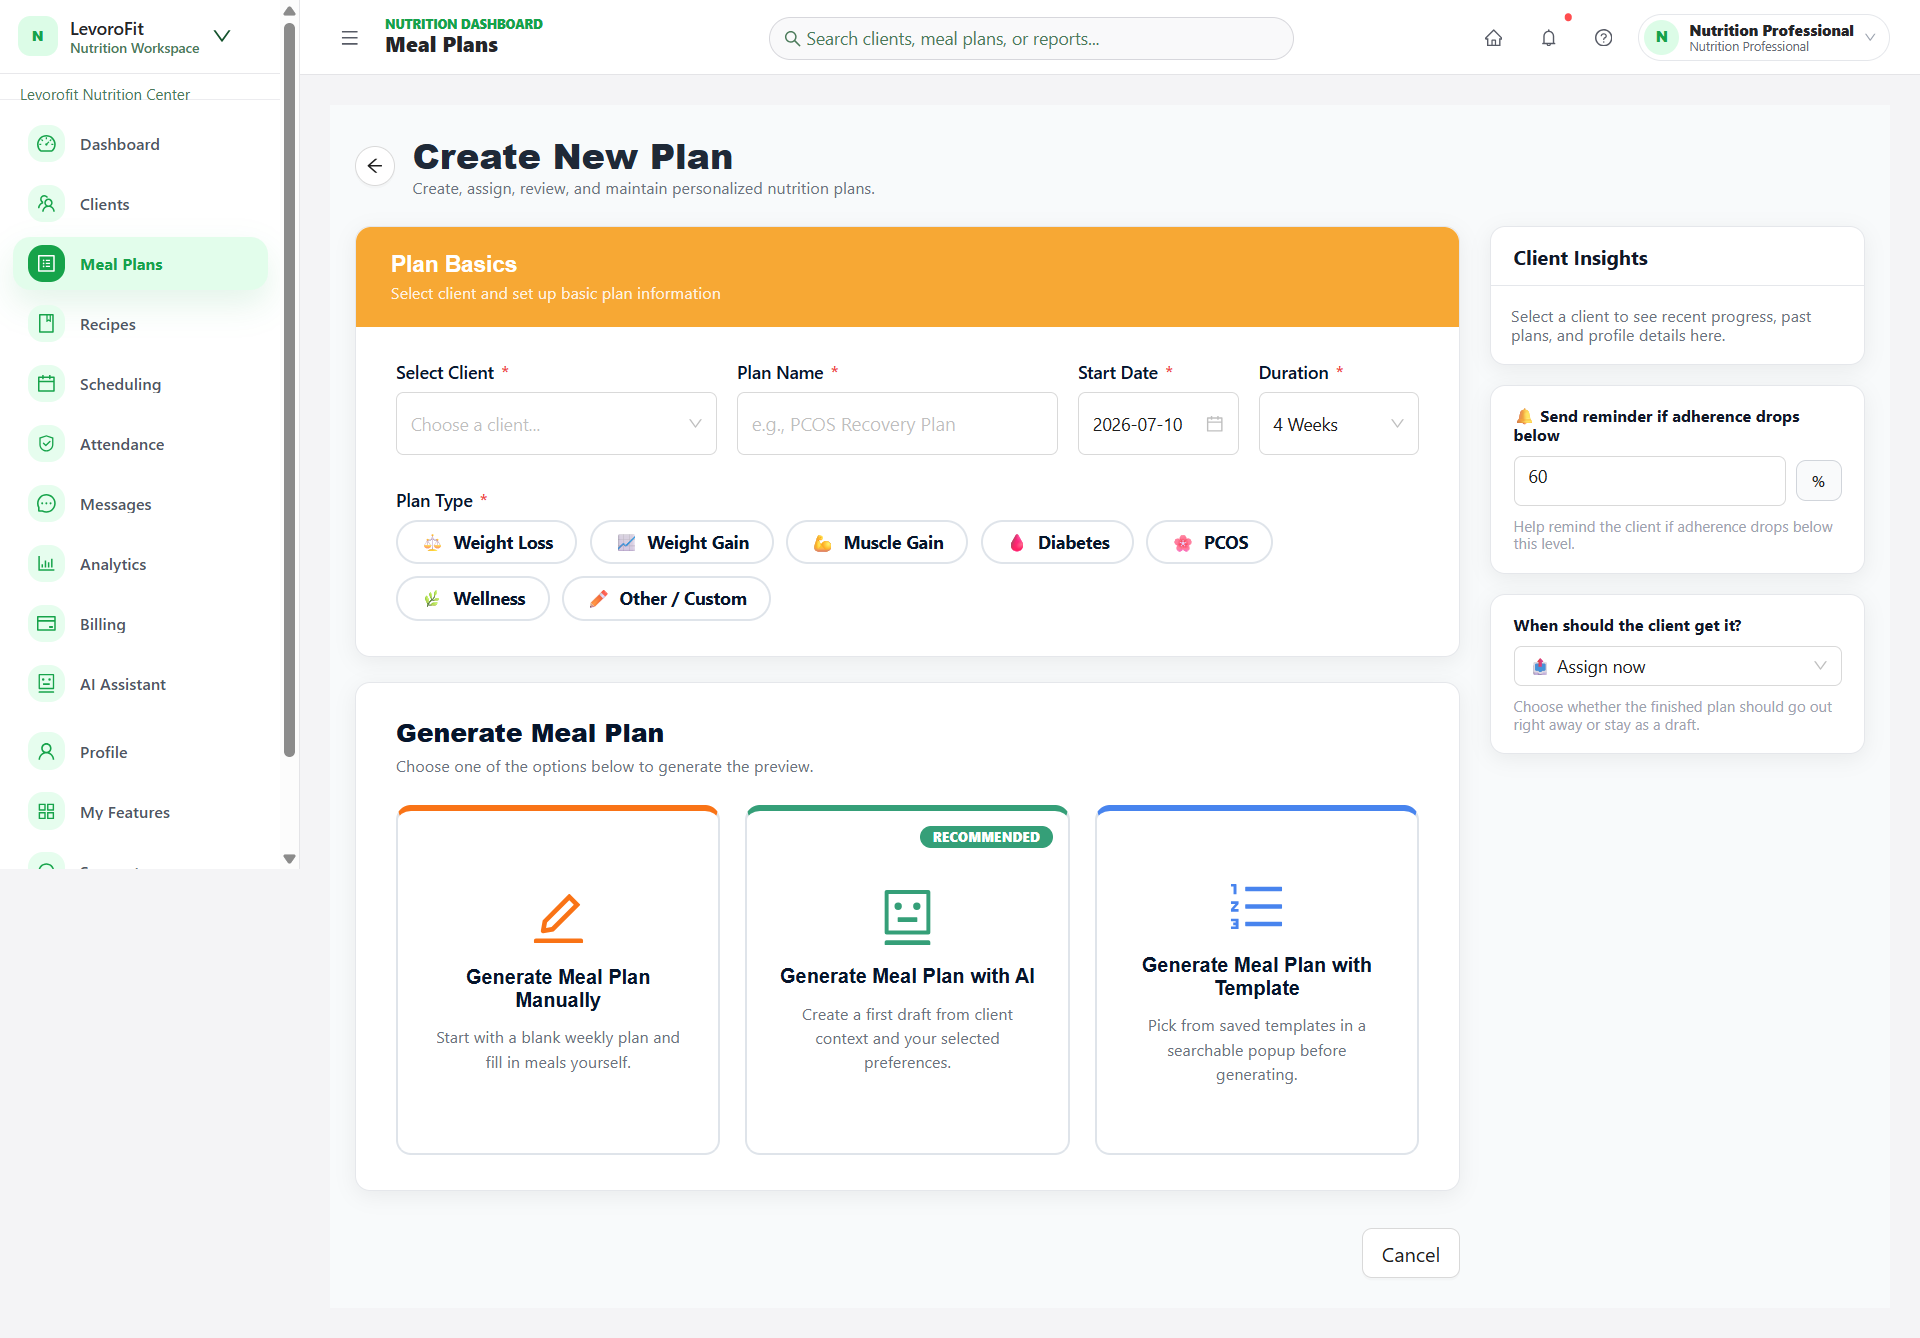1920x1338 pixels.
Task: Open Dashboard in the sidebar
Action: 140,144
